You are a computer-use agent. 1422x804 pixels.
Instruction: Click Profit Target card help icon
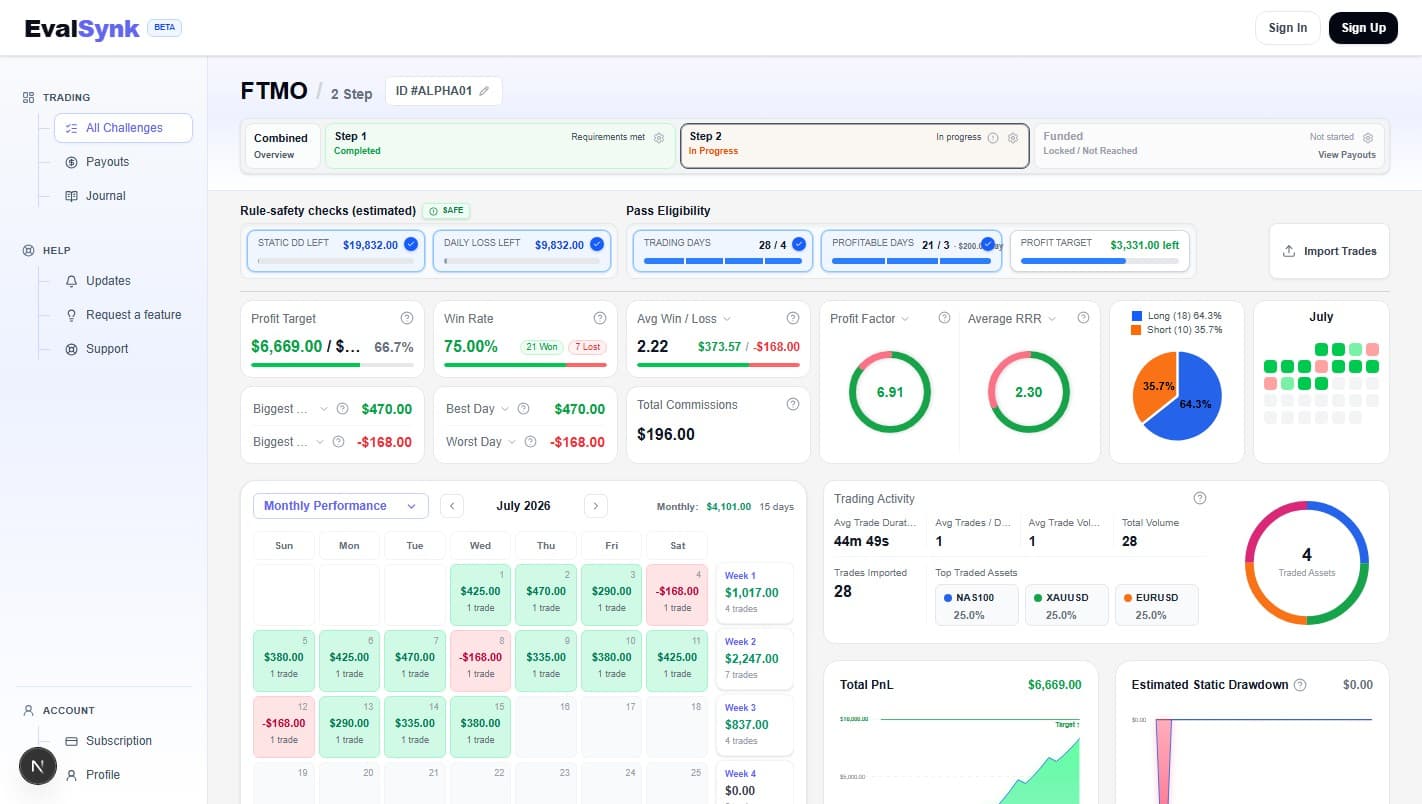(407, 318)
